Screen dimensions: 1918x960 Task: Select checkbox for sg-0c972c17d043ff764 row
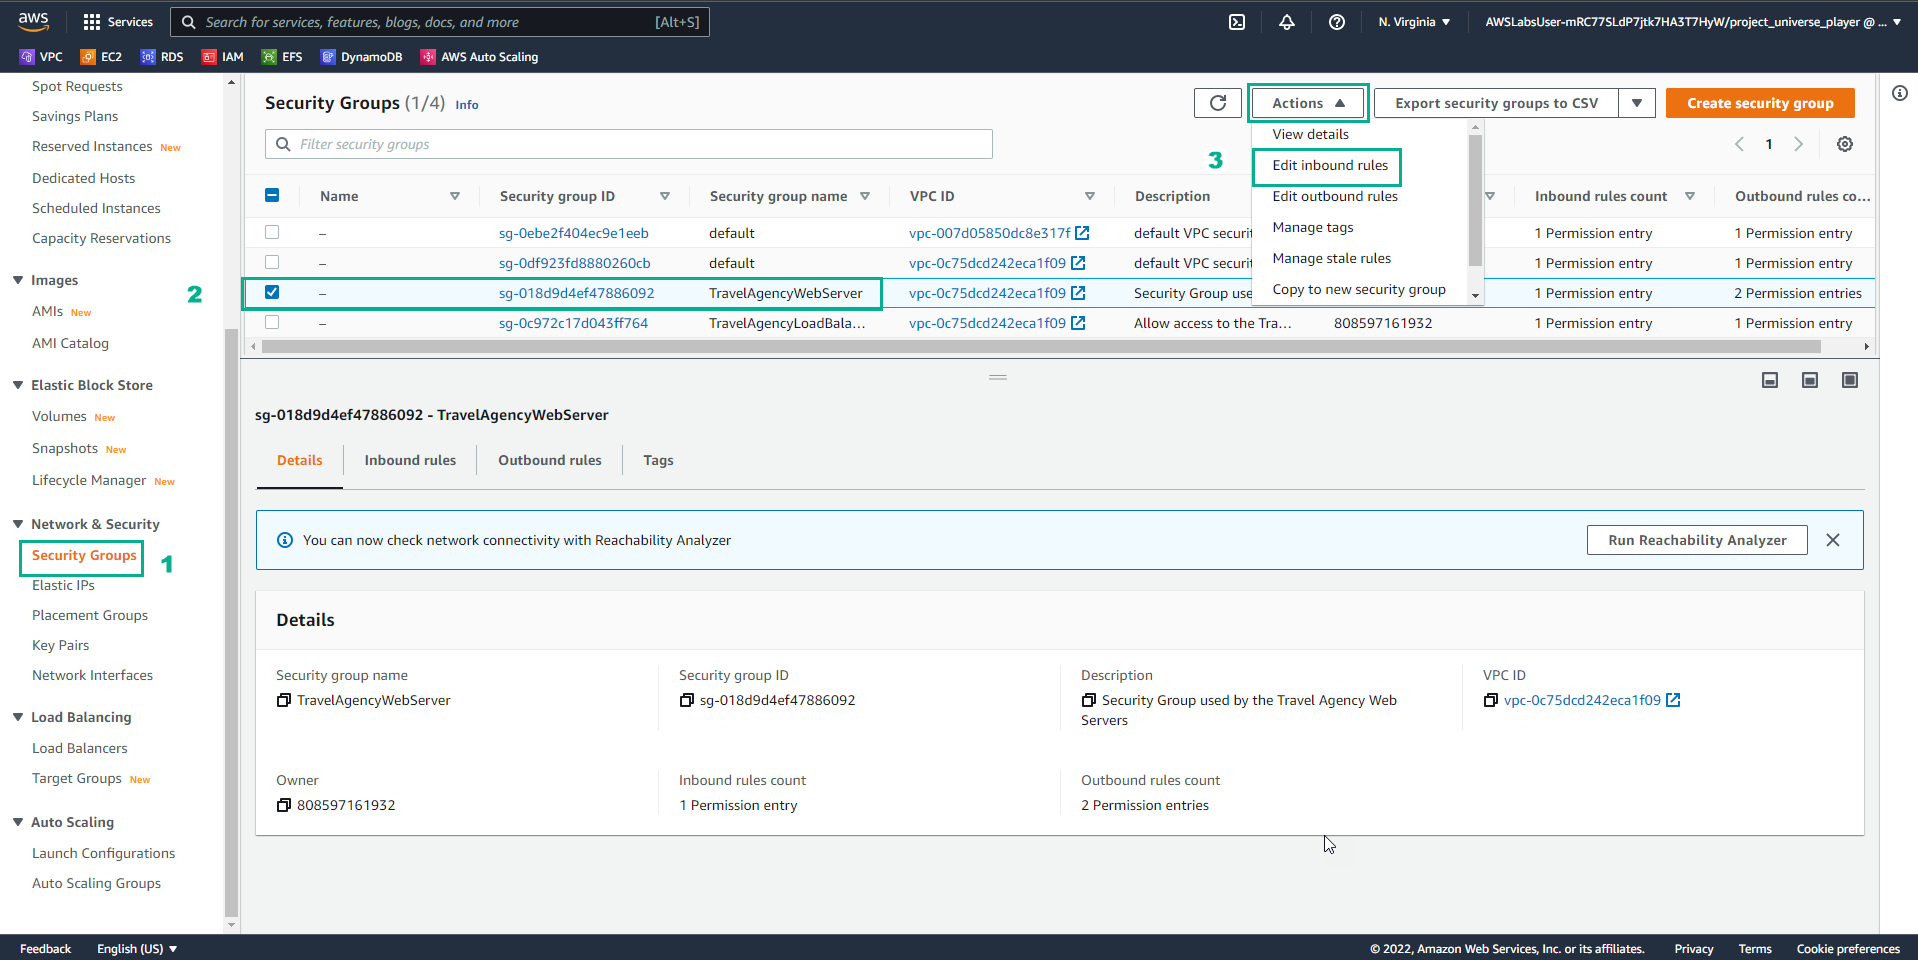pos(272,322)
